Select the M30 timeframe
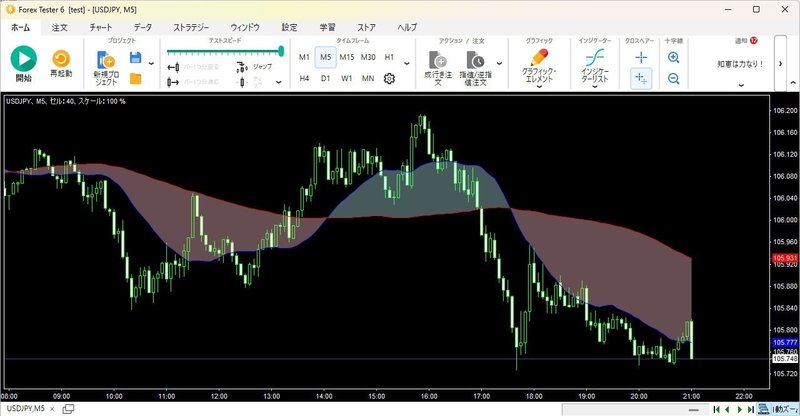800x416 pixels. tap(368, 57)
